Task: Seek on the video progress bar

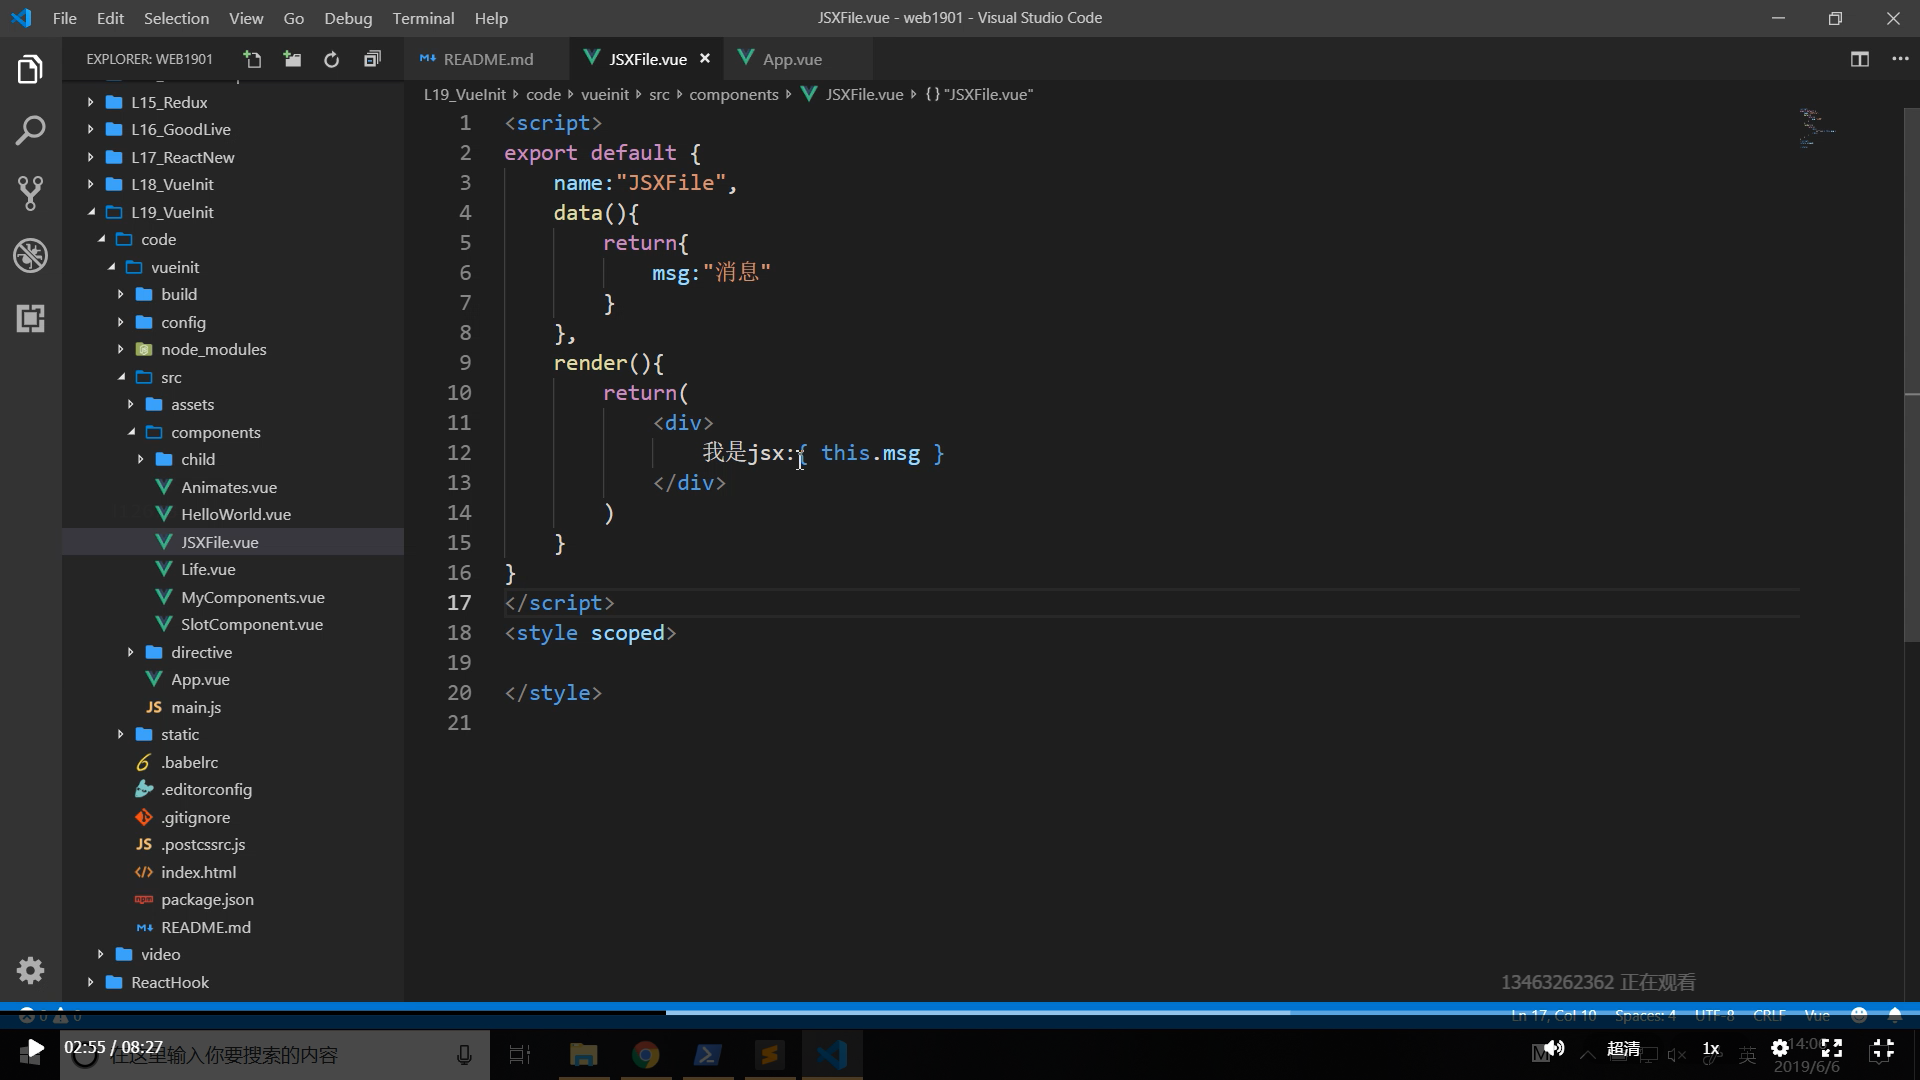Action: tap(960, 1012)
